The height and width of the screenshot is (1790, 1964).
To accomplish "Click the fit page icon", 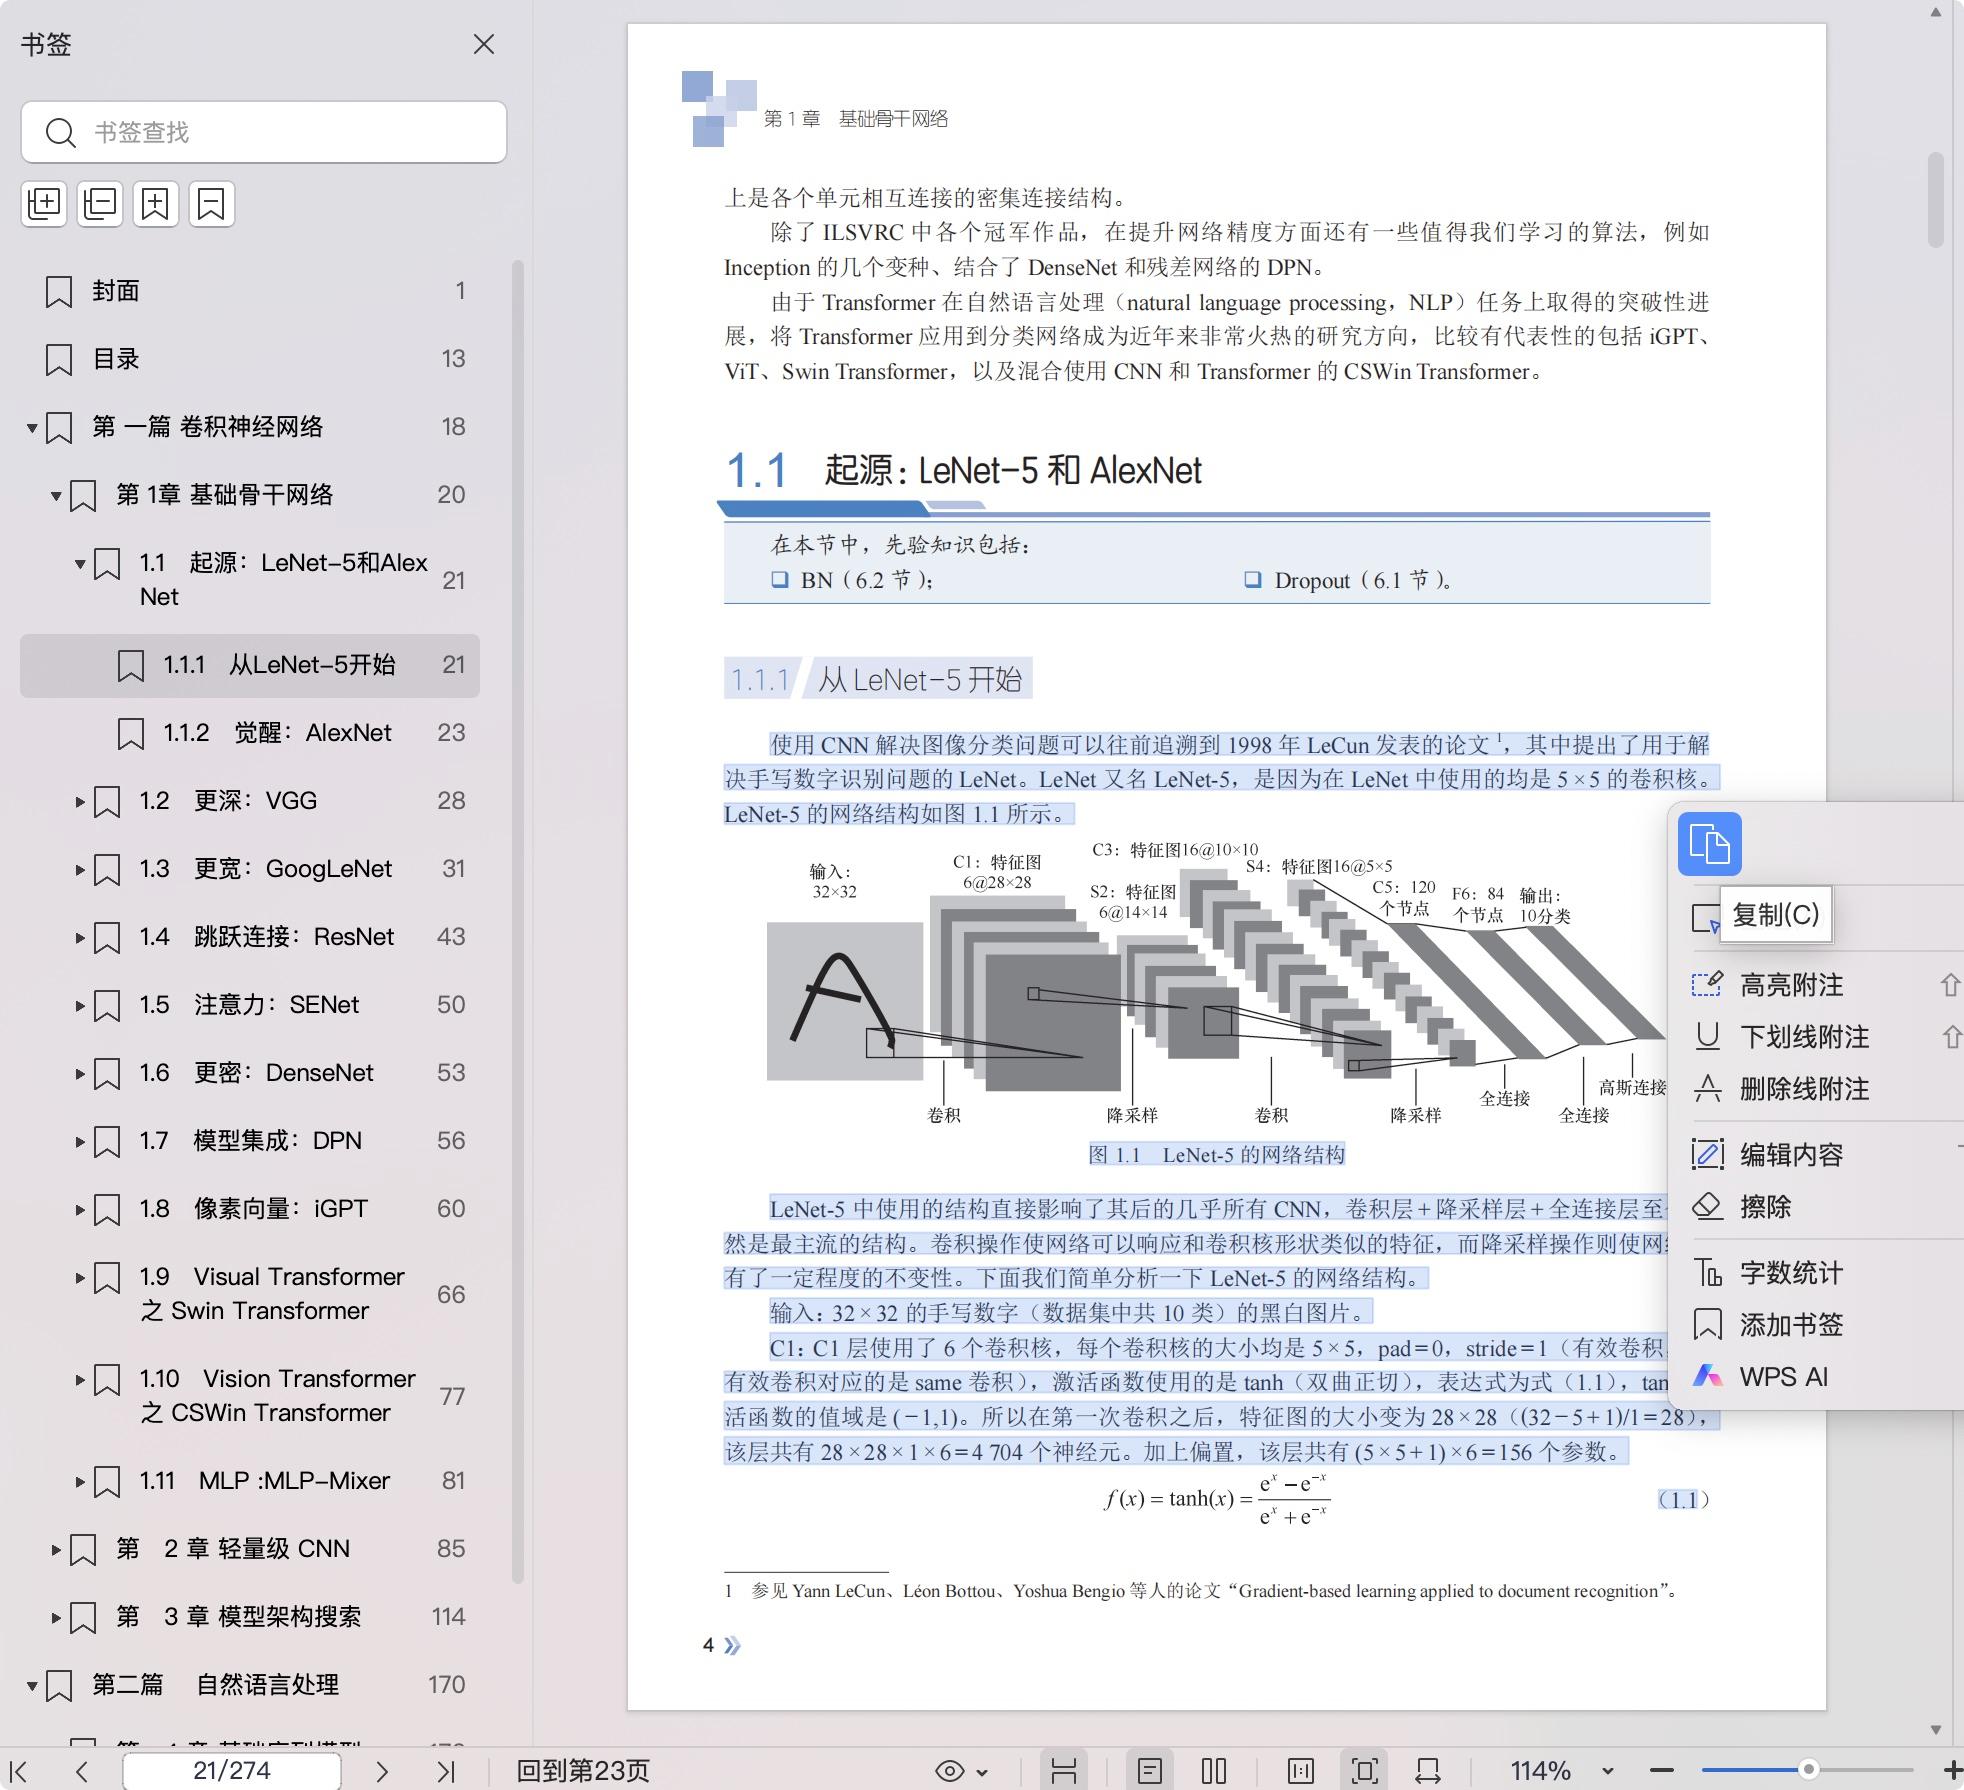I will 1365,1771.
